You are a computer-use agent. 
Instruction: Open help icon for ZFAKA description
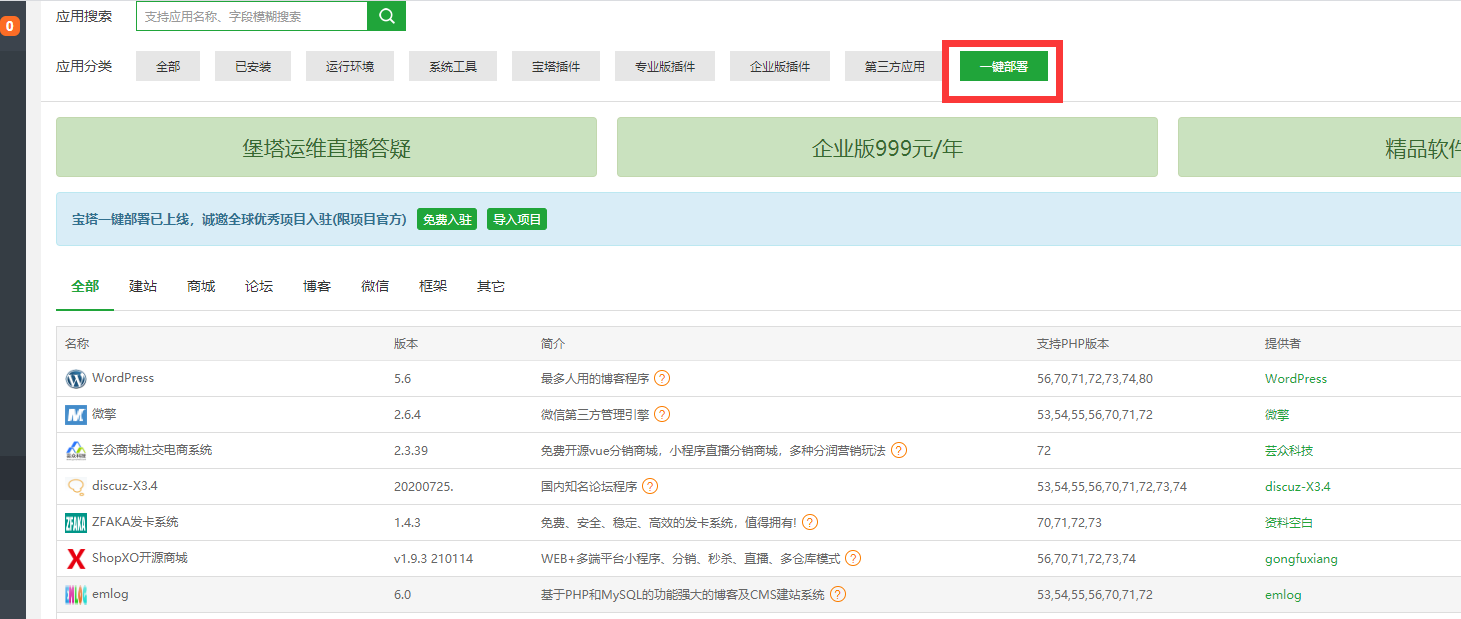[x=810, y=523]
